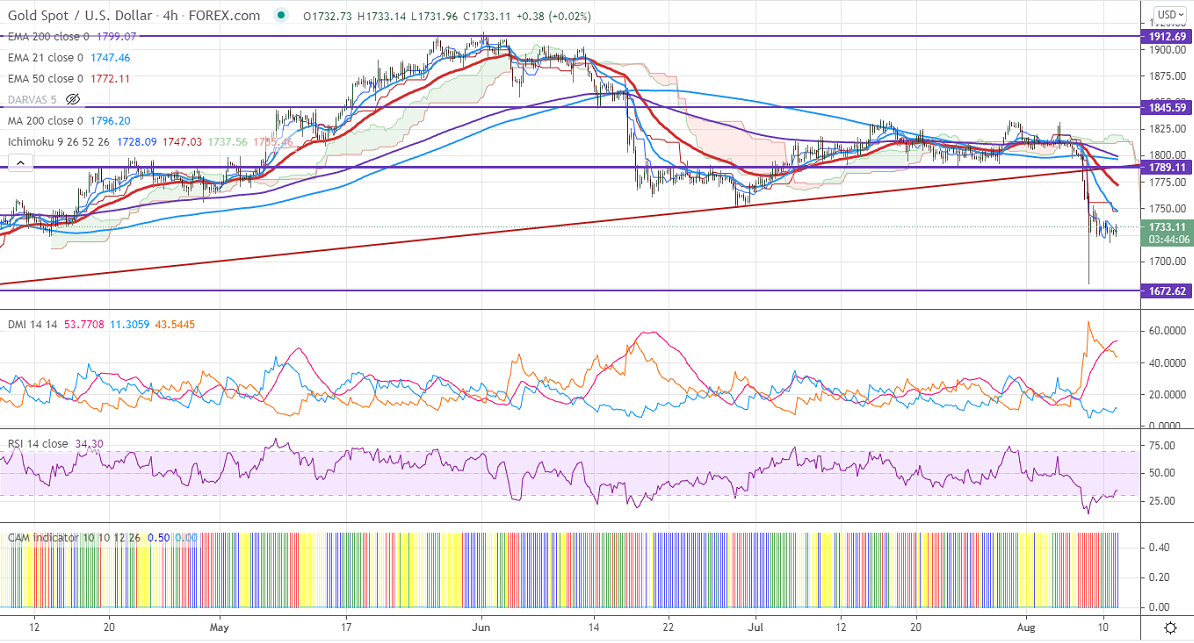Click EMA 200 value 1799.07
This screenshot has width=1194, height=643.
[116, 37]
